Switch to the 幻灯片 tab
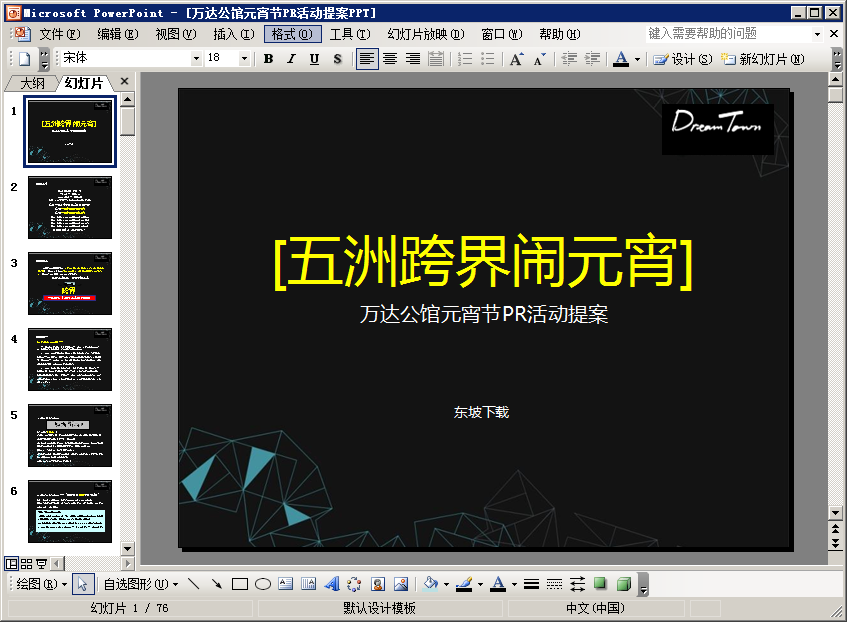This screenshot has height=622, width=847. [84, 83]
